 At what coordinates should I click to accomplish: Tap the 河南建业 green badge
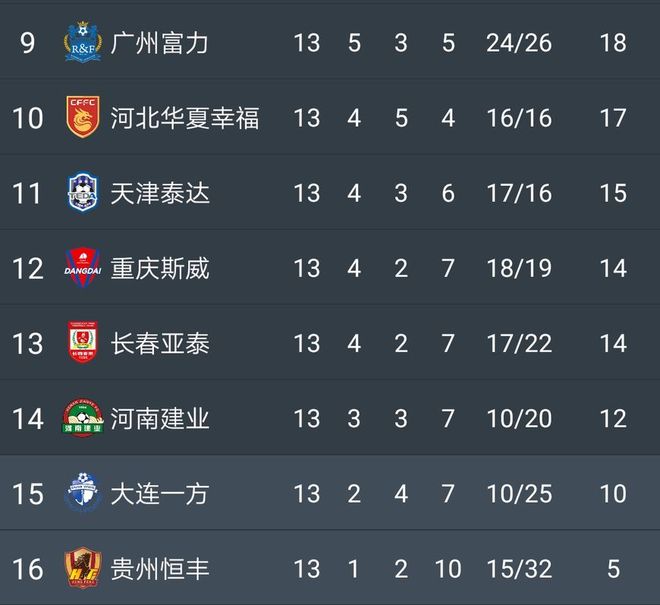pos(82,418)
